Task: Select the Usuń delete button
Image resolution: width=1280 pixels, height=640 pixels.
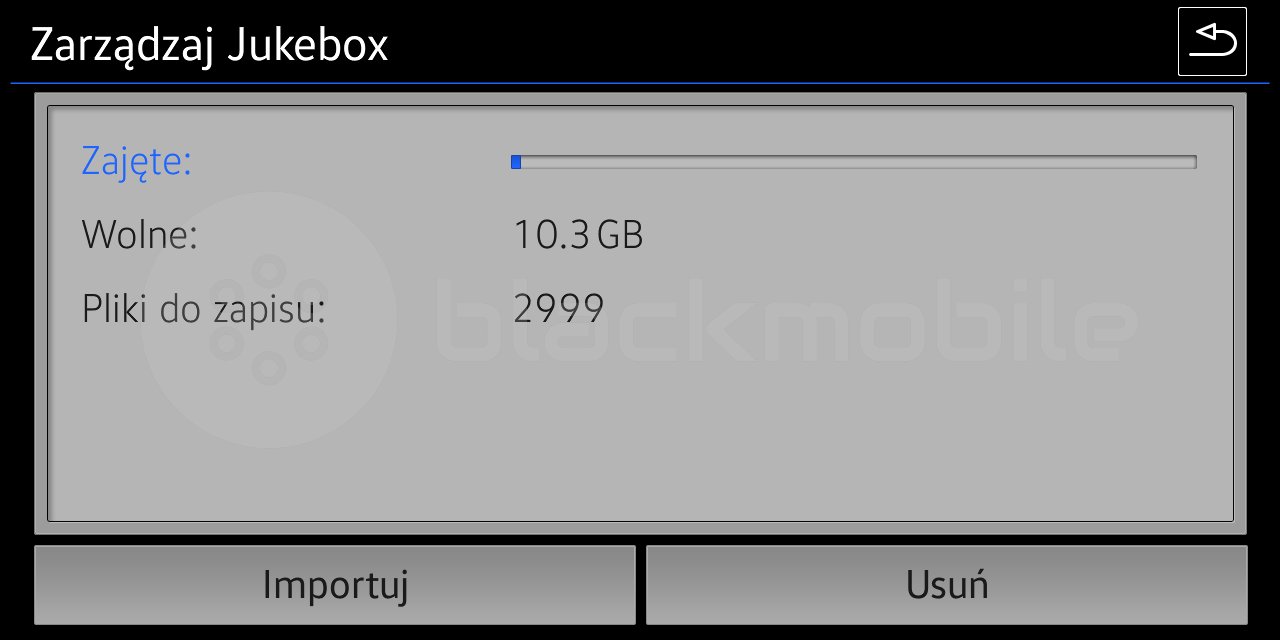Action: [947, 585]
